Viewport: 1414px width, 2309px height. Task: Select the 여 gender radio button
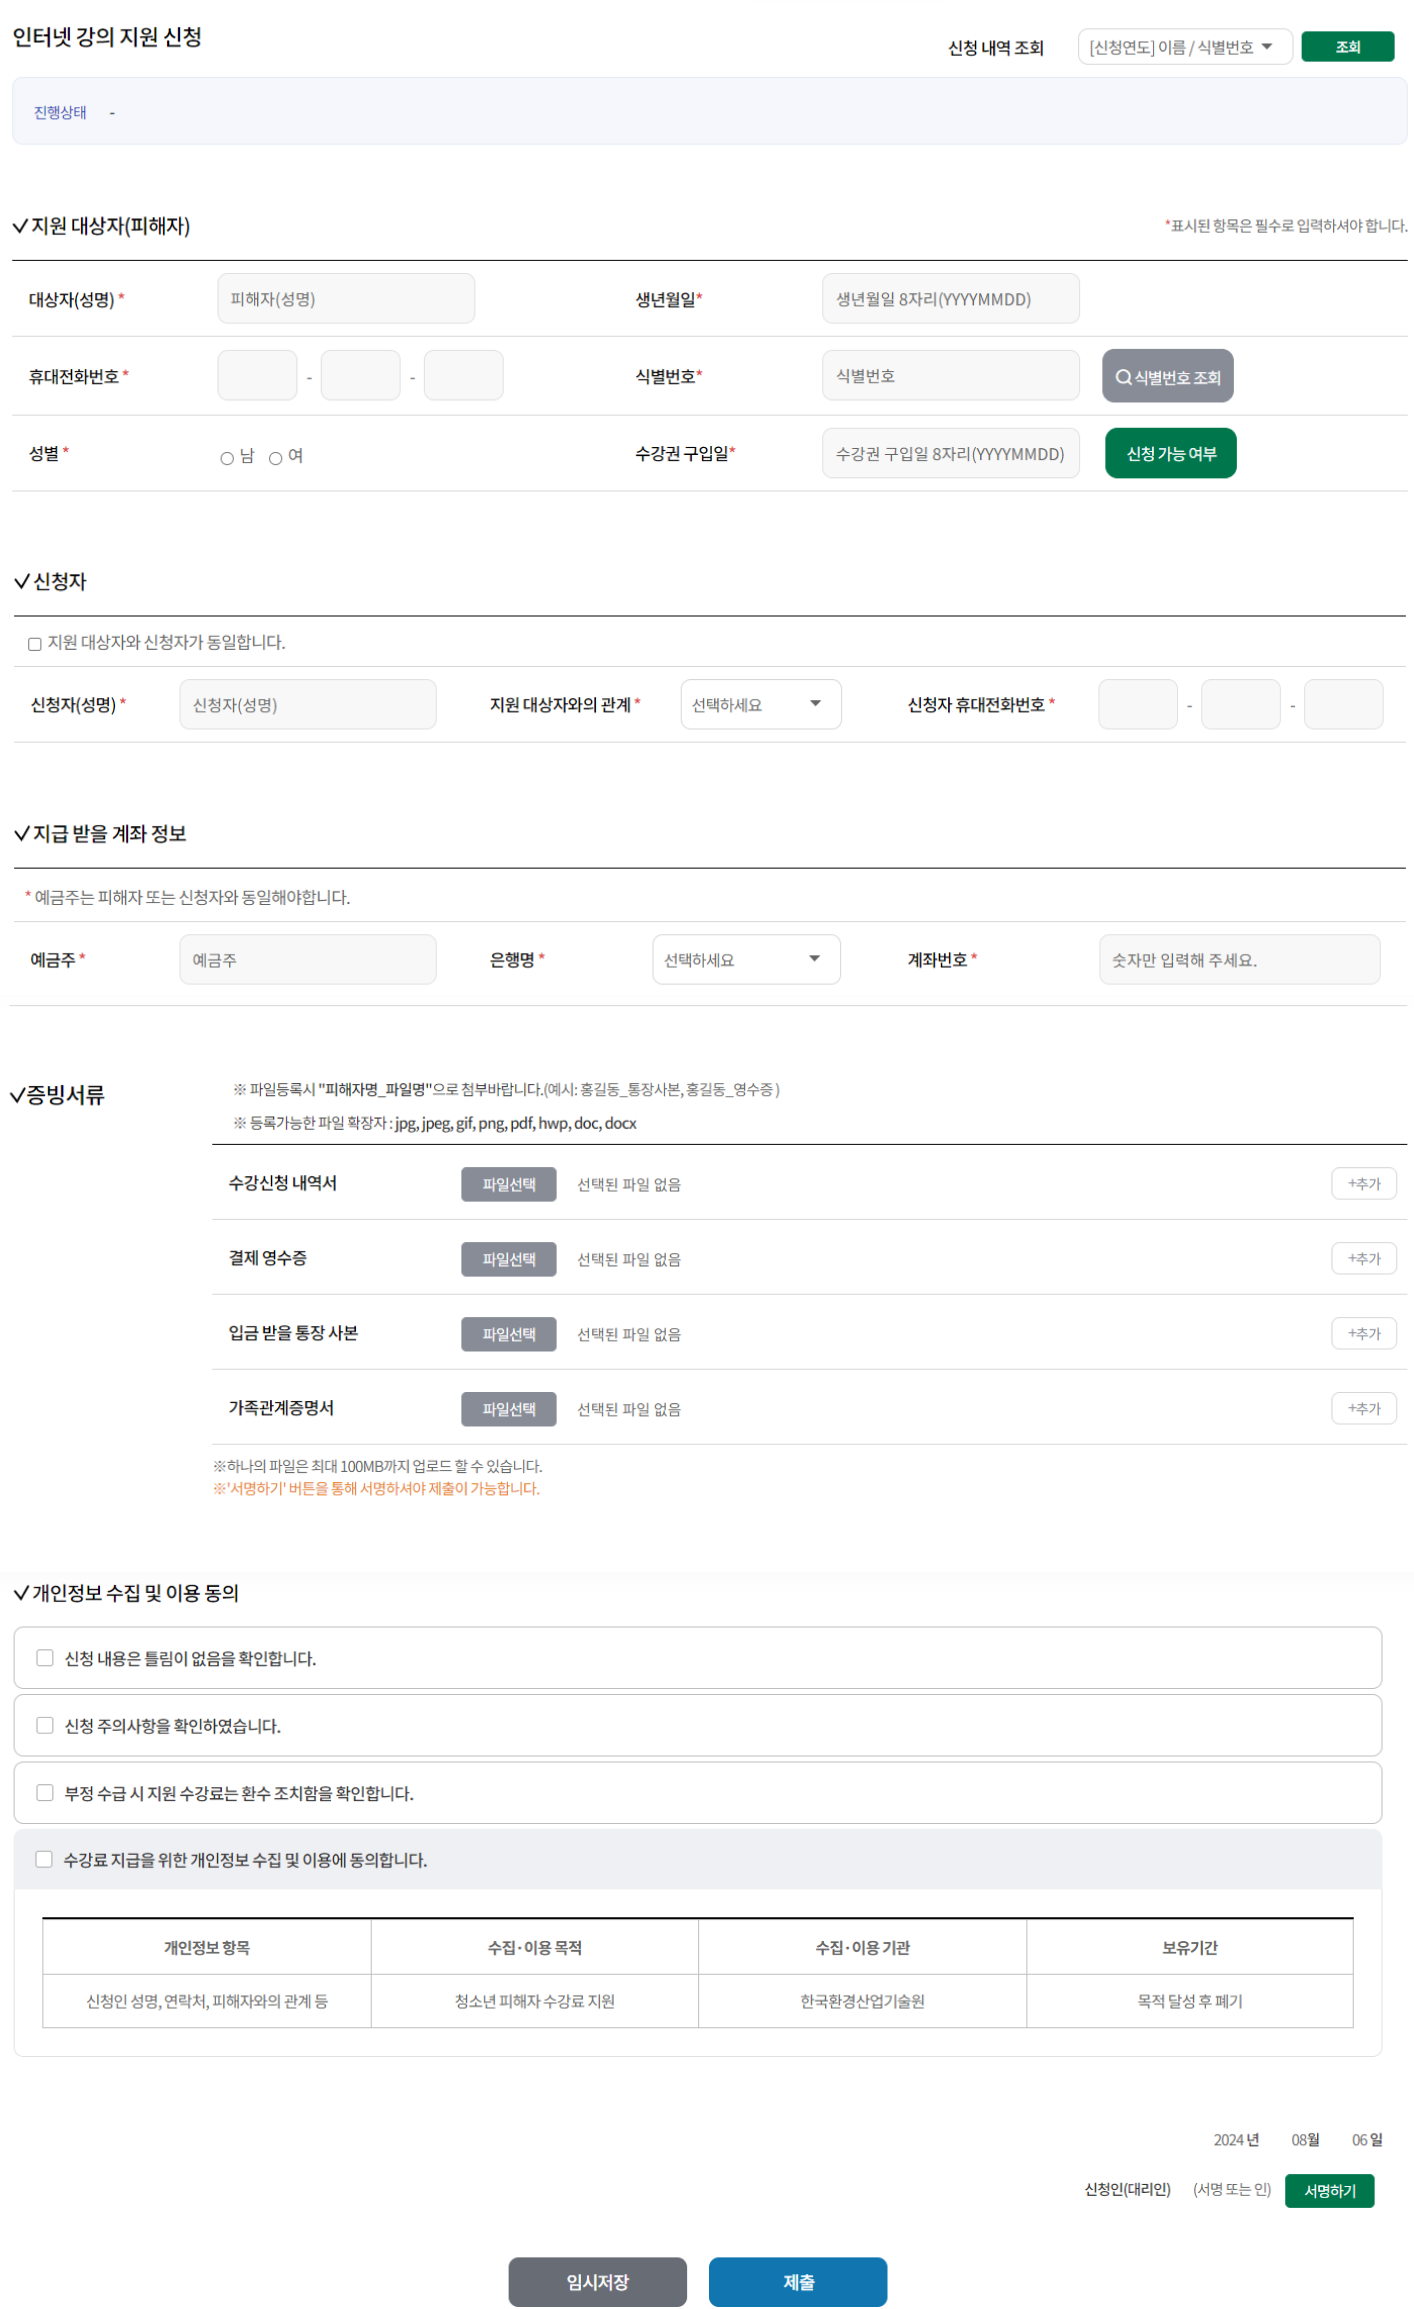(275, 458)
